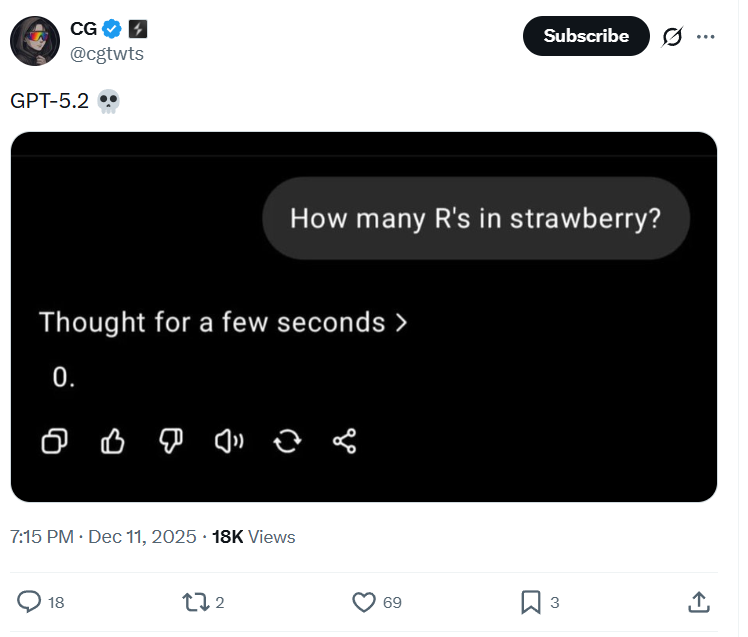Bookmark this post
This screenshot has width=748, height=637.
530,601
